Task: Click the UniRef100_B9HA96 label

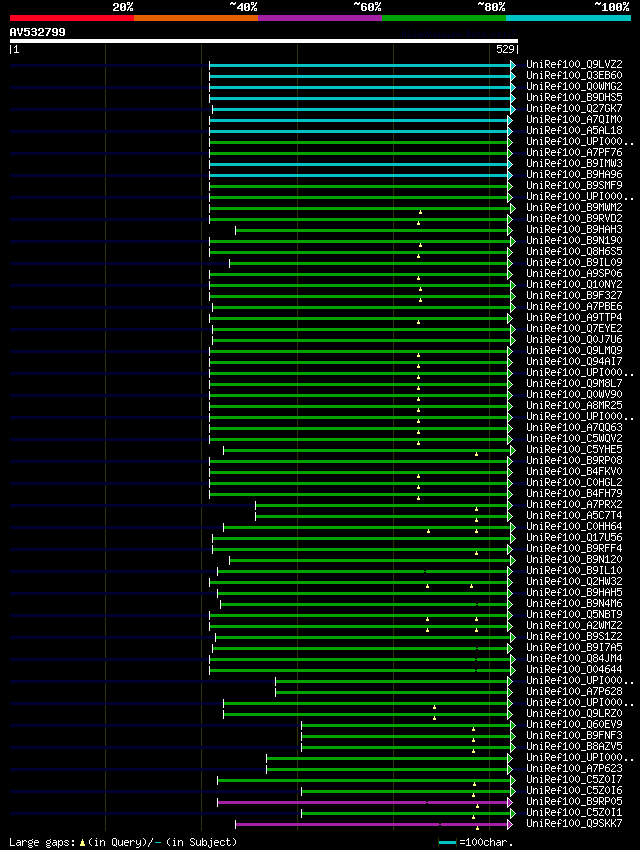Action: coord(574,175)
